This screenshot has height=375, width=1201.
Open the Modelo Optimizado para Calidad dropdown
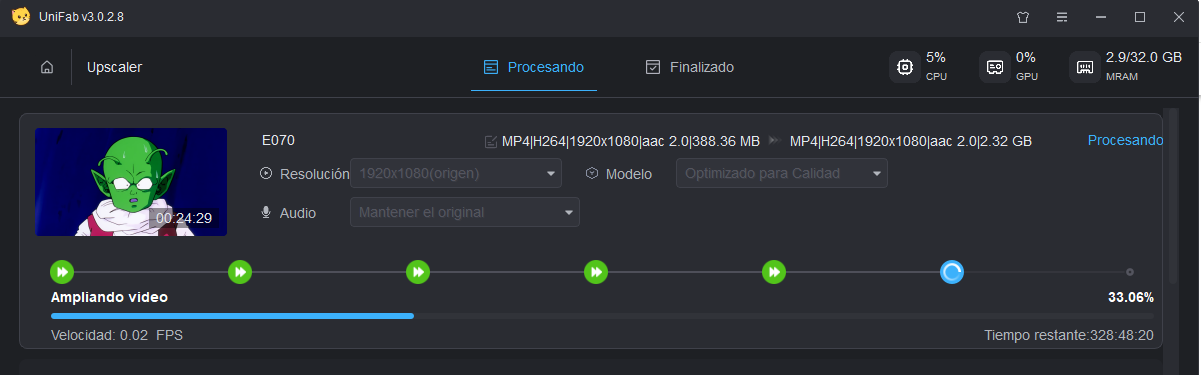click(x=782, y=173)
